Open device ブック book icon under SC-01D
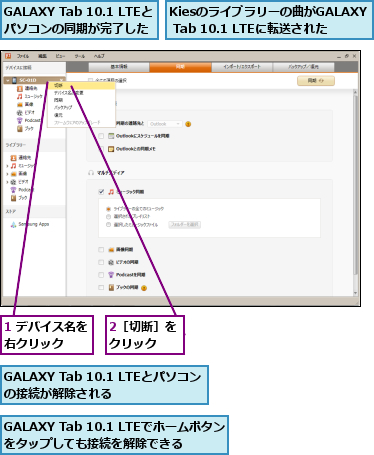Viewport: 374px width, 455px height. [x=20, y=129]
